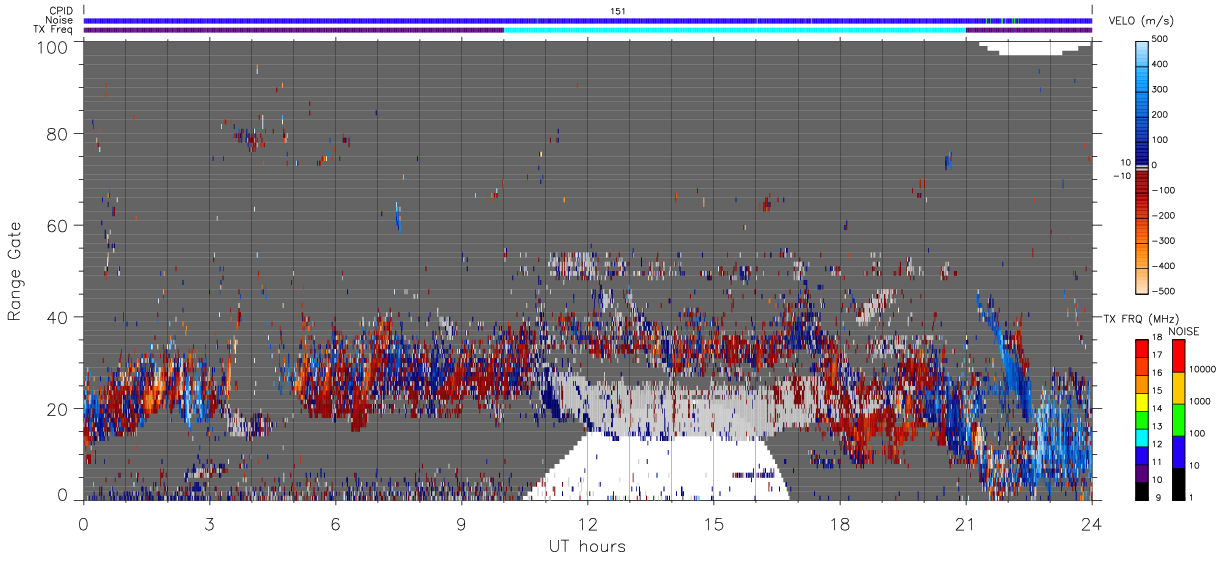
Task: Click the green noise swatch near 100
Action: [1180, 420]
